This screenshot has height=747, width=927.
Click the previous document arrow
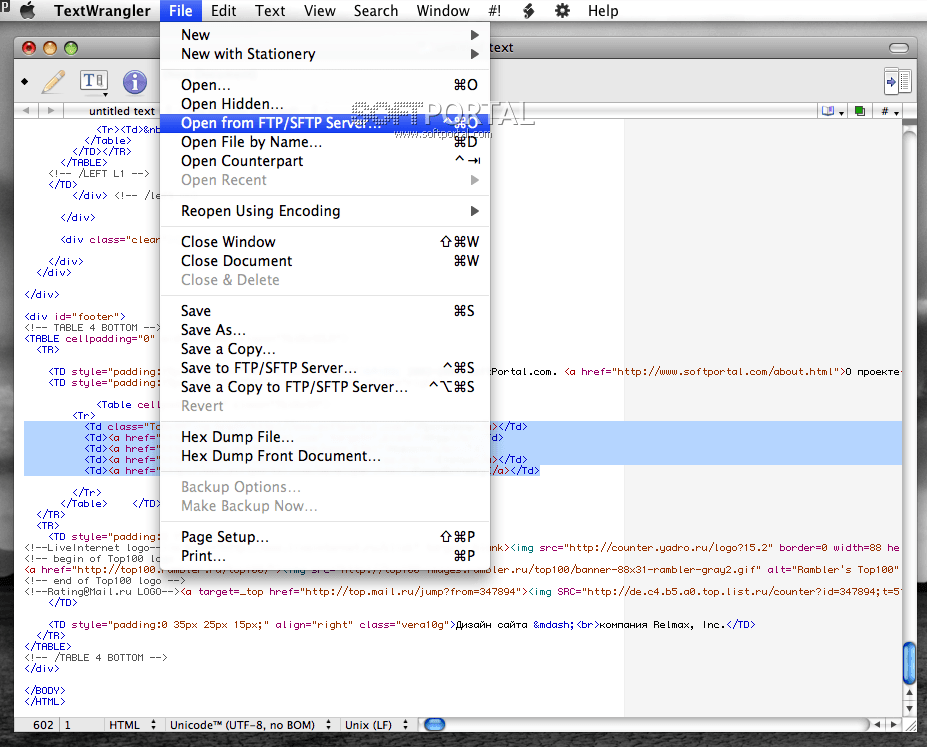(x=26, y=111)
